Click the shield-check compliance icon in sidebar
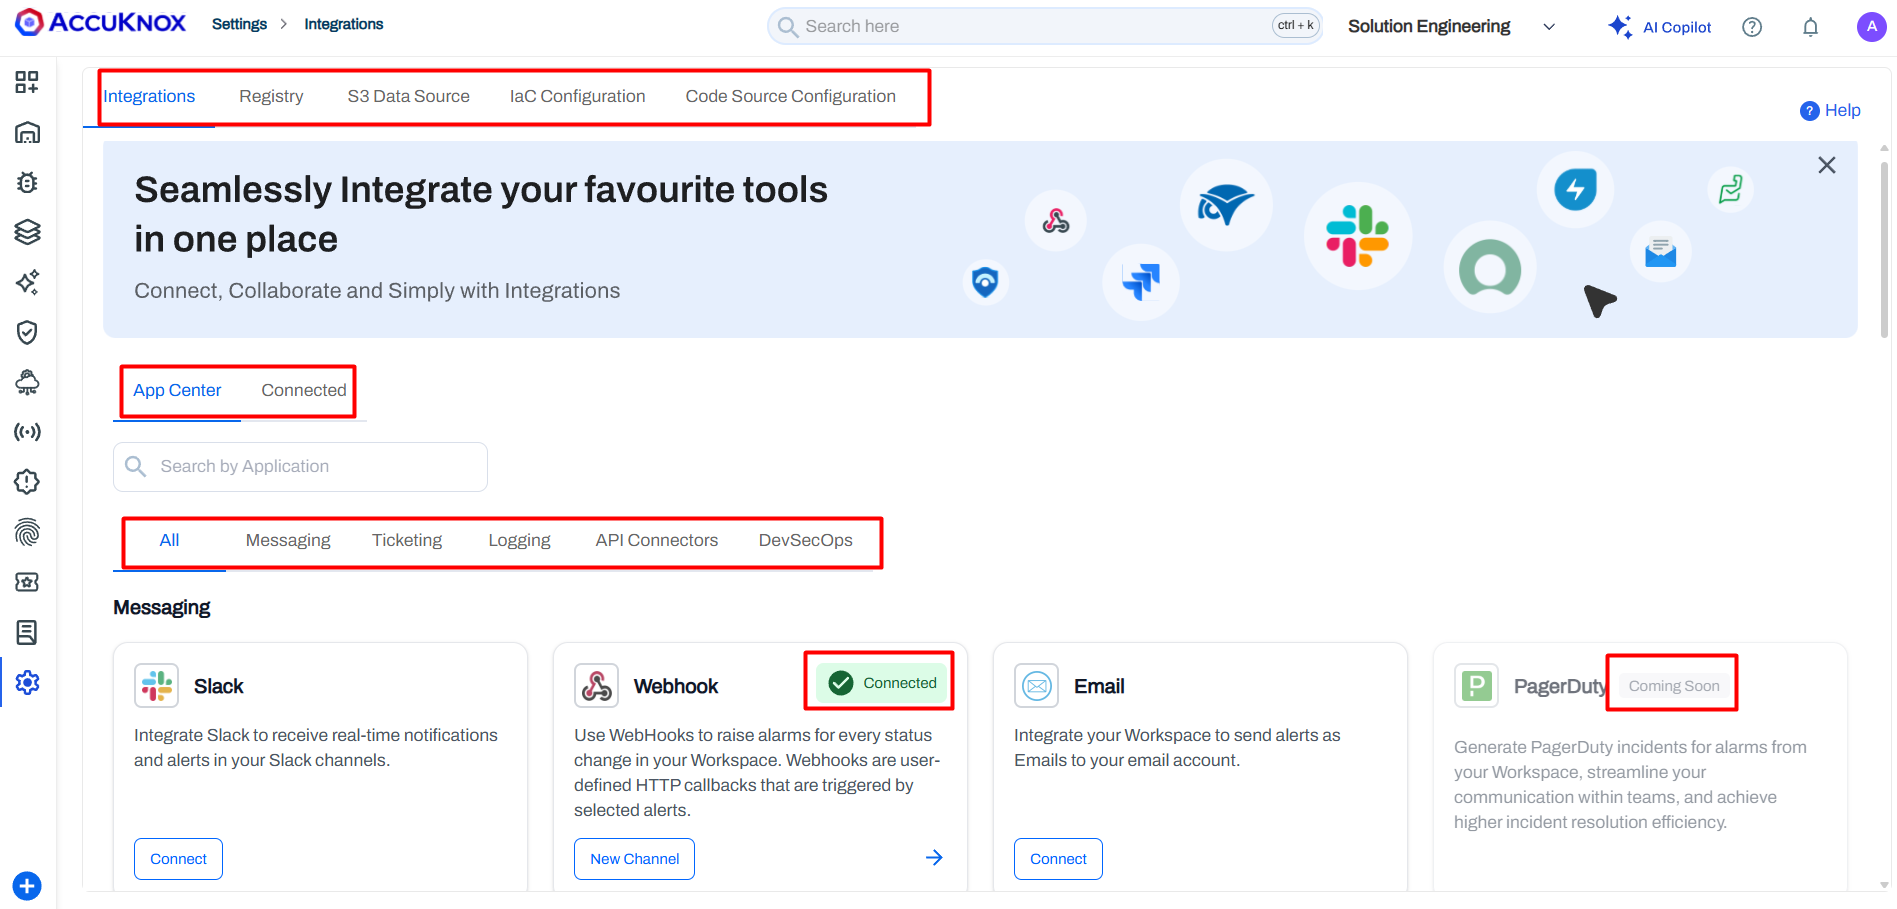This screenshot has width=1897, height=909. coord(27,332)
